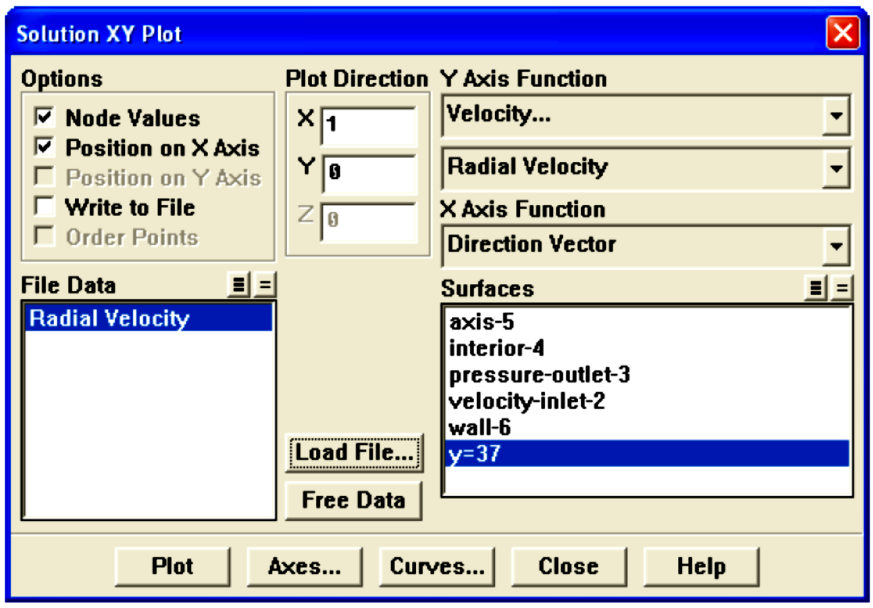Click the Plot button

[172, 566]
